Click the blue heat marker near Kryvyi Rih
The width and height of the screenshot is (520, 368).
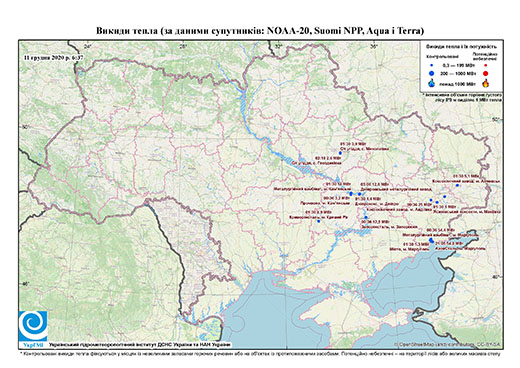319,221
